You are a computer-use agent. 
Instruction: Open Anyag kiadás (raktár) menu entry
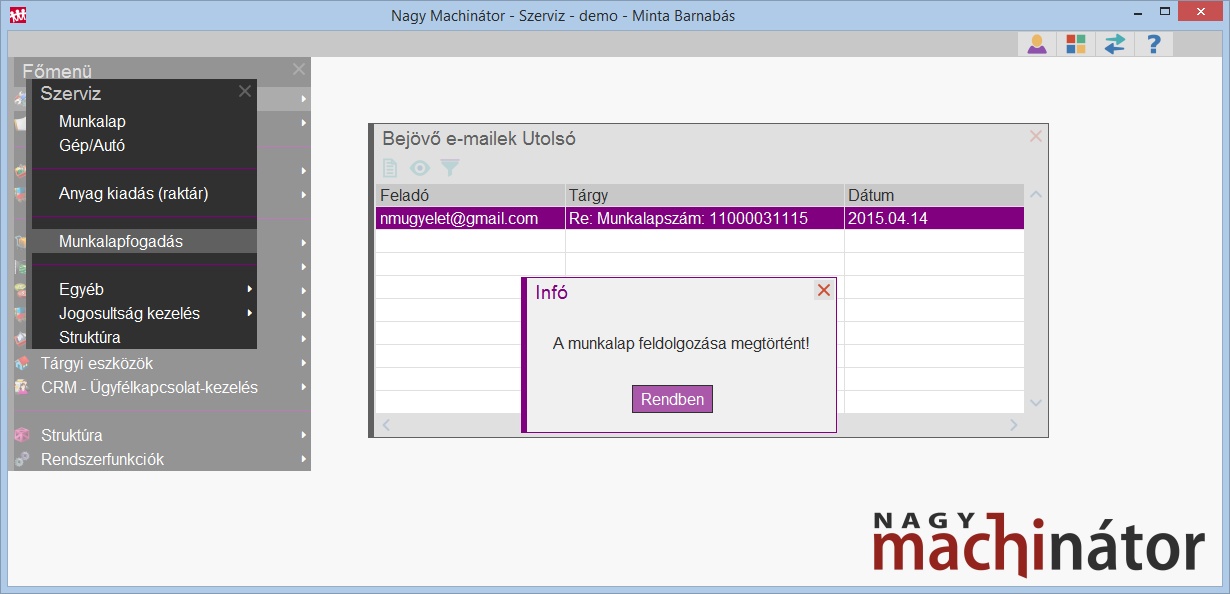(x=134, y=193)
